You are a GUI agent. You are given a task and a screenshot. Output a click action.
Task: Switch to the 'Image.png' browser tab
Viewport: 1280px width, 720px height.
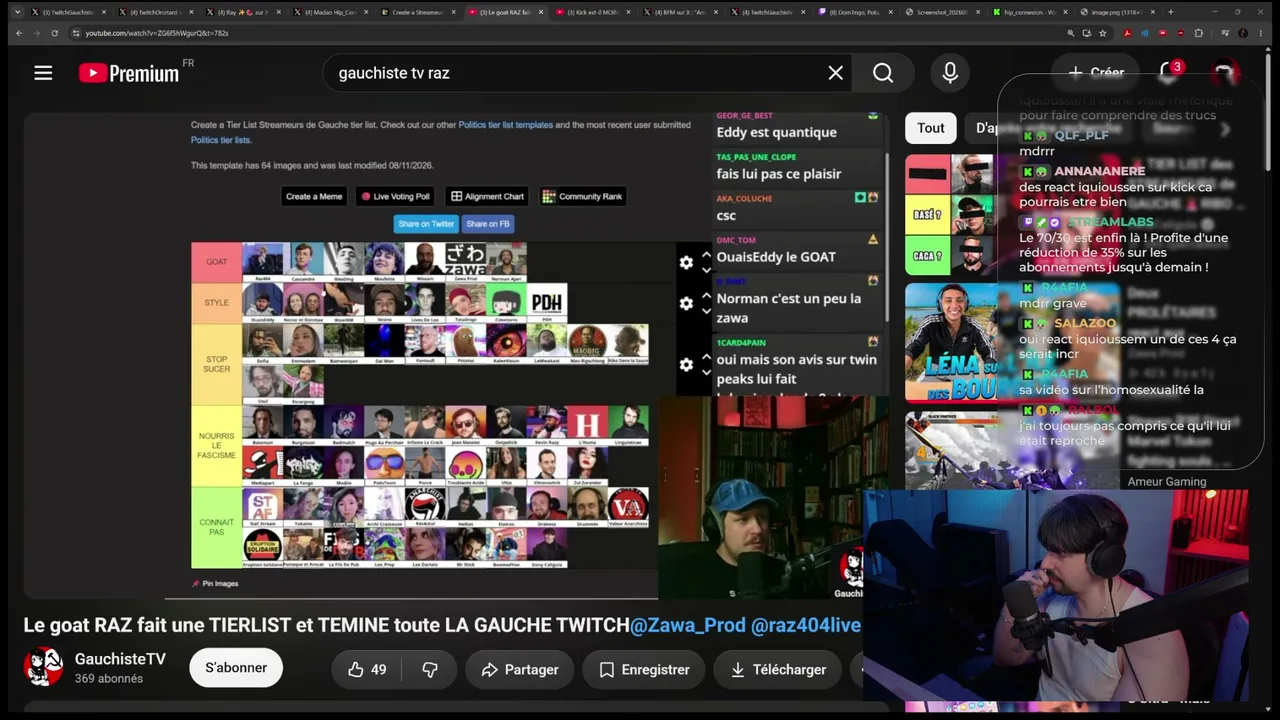pyautogui.click(x=1116, y=12)
